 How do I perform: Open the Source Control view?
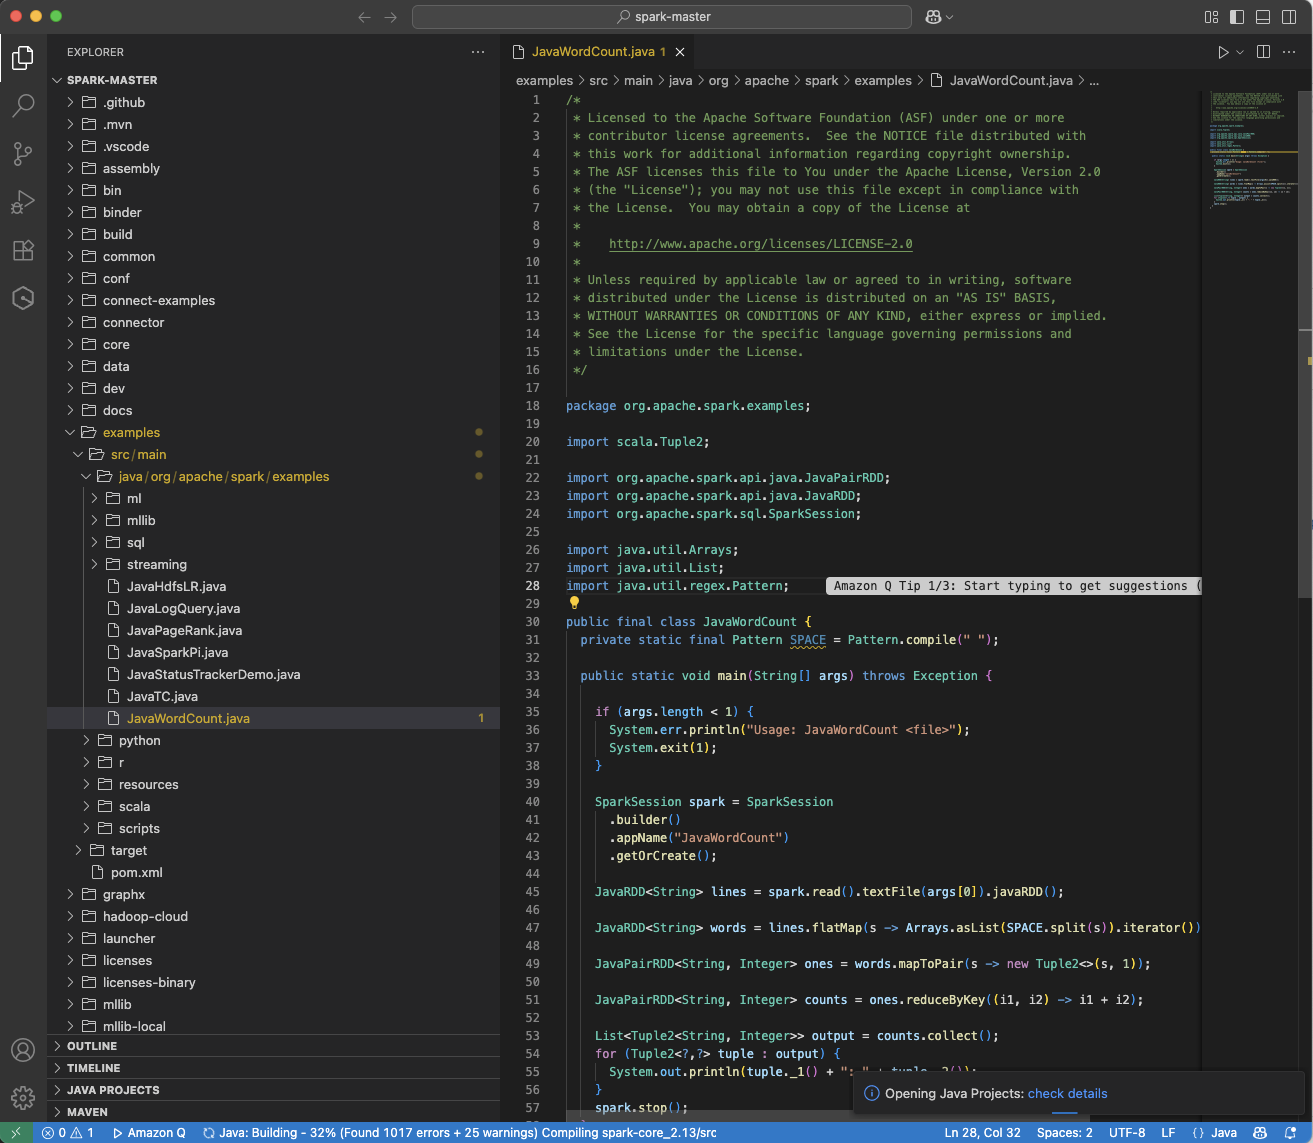pyautogui.click(x=23, y=153)
